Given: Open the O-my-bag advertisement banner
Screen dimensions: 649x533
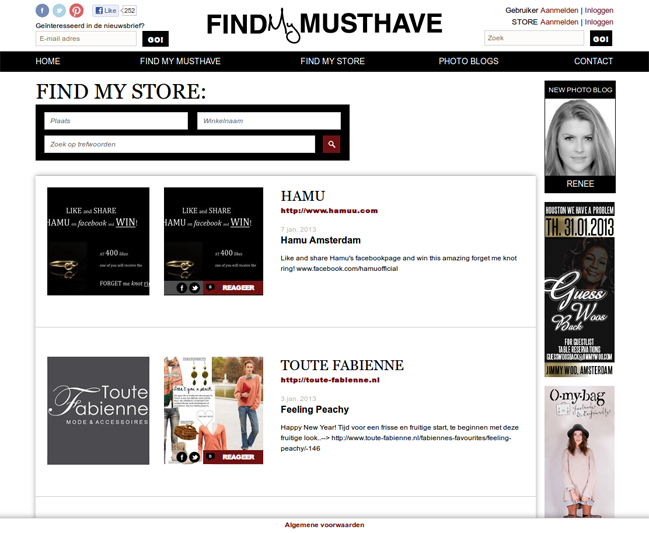Looking at the screenshot, I should pos(579,451).
